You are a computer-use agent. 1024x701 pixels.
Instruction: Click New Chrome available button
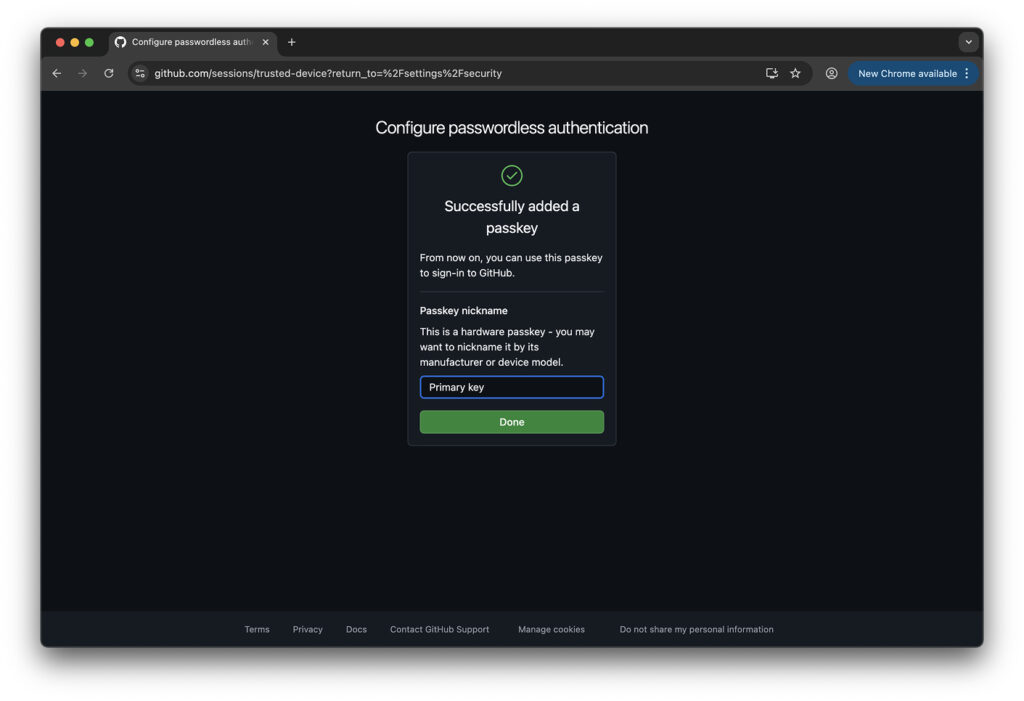[x=912, y=73]
